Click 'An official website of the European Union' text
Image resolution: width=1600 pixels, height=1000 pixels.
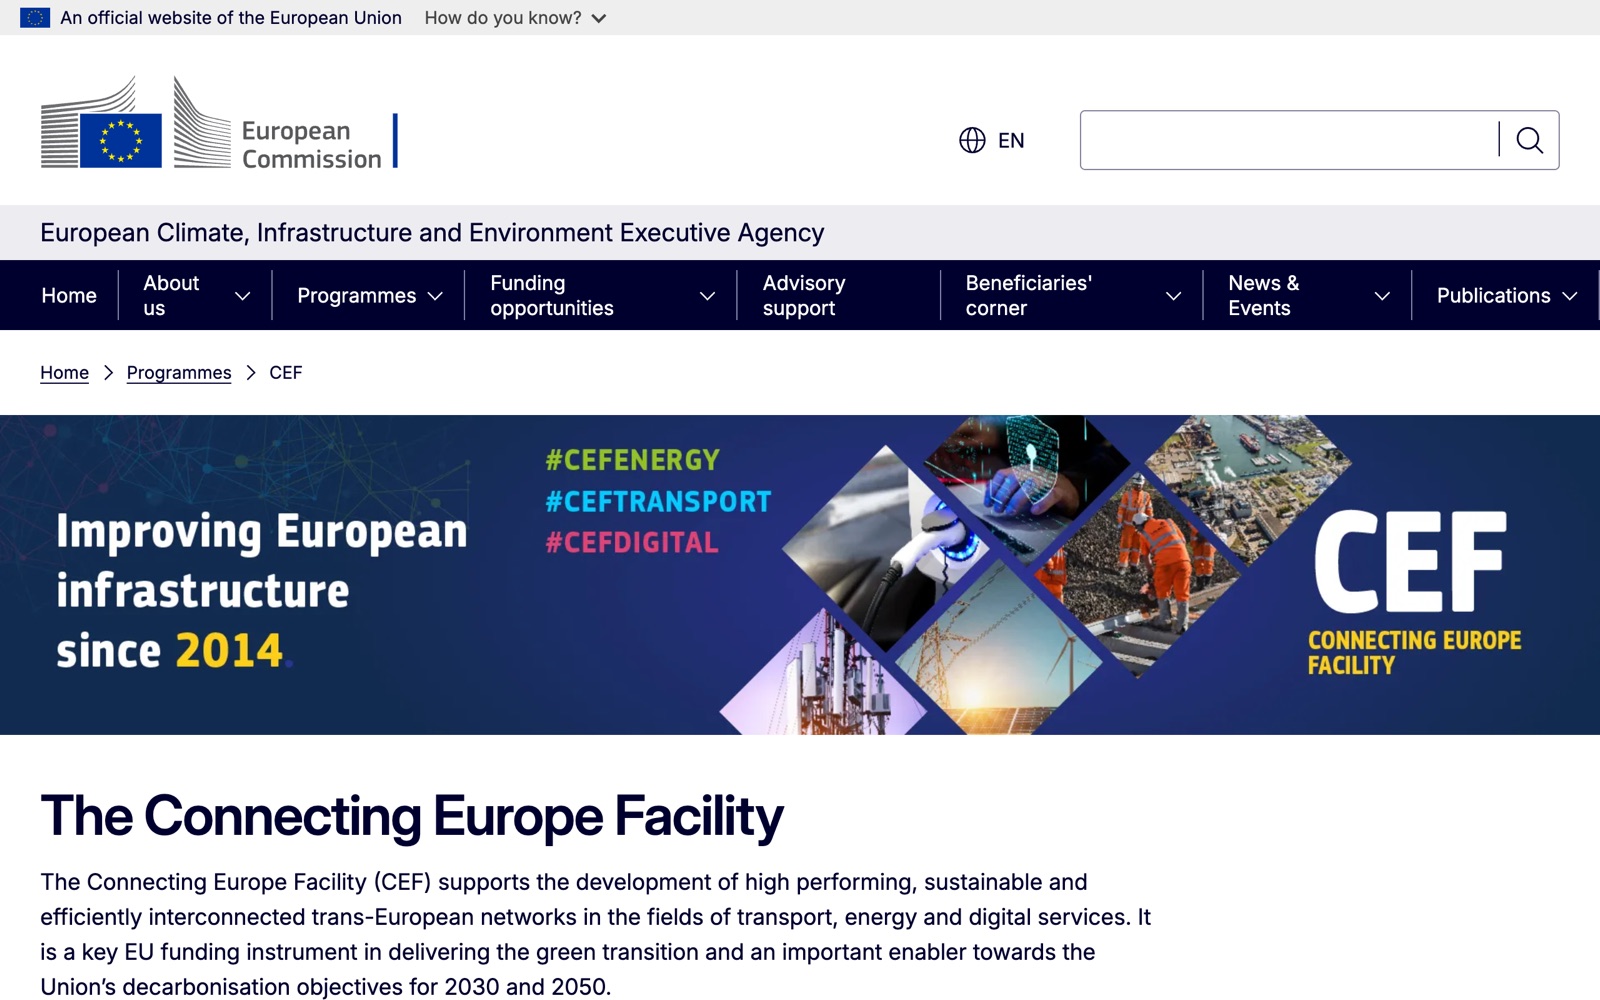coord(231,18)
